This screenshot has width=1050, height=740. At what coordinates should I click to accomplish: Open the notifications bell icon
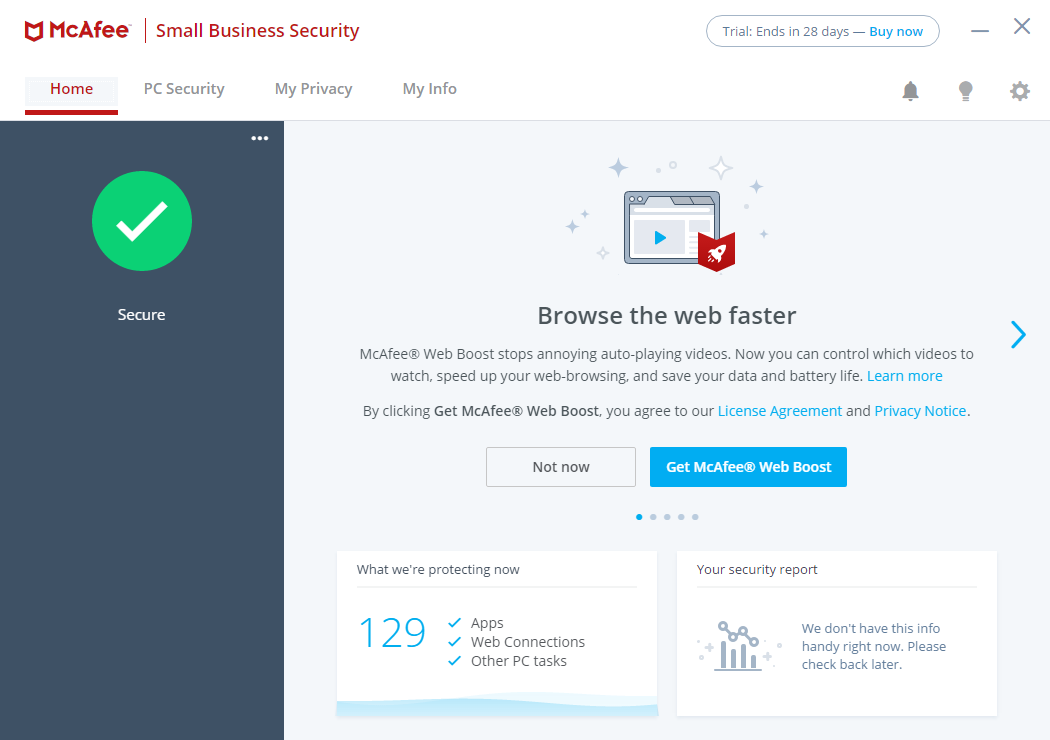point(910,91)
